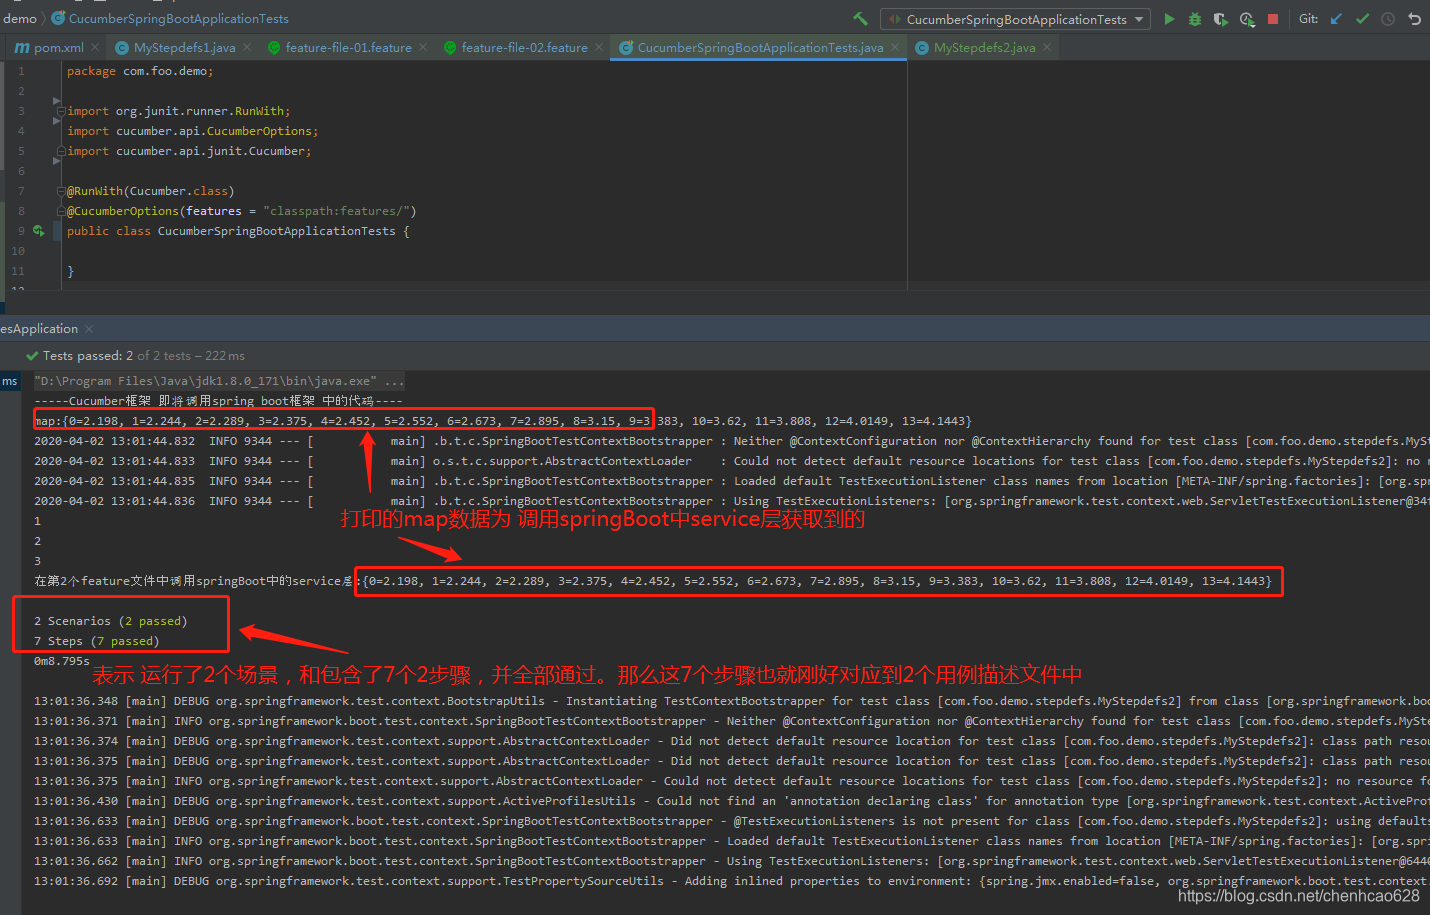Screen dimensions: 1430x915
Task: Click the '13:01:36.348 [main] DEBUG' log line
Action: pyautogui.click(x=732, y=701)
